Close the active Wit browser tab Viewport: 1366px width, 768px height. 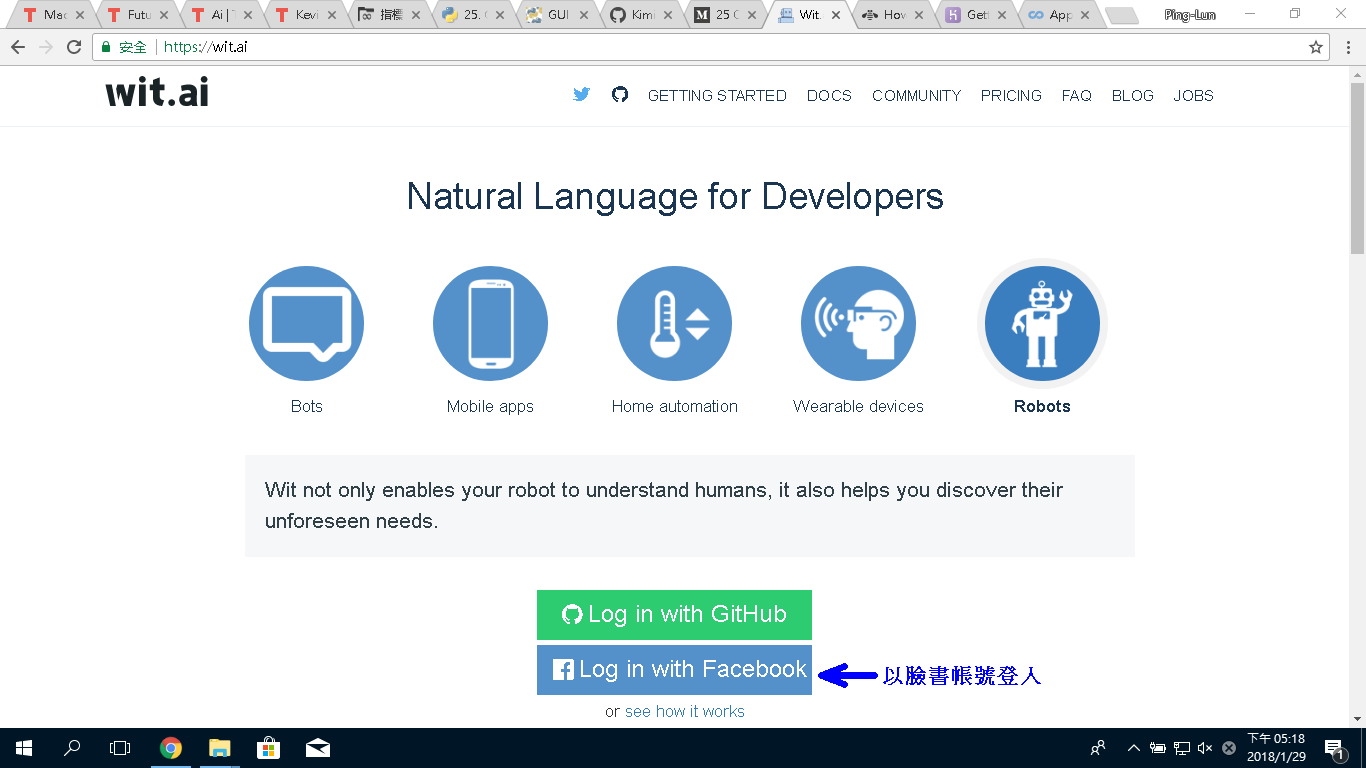pyautogui.click(x=834, y=15)
